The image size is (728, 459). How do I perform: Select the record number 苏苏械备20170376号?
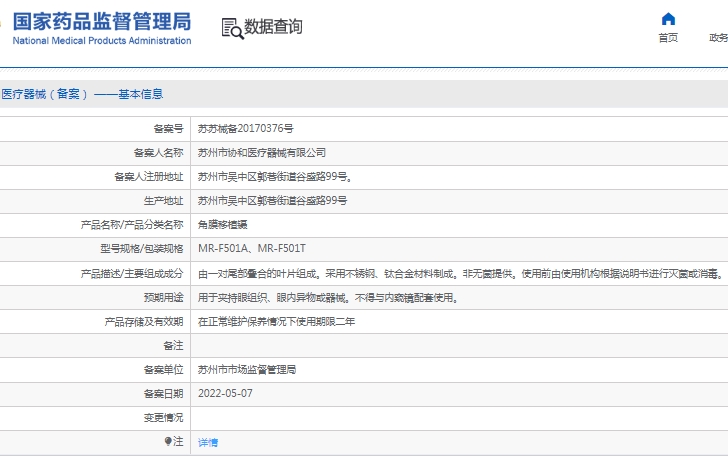click(x=246, y=129)
